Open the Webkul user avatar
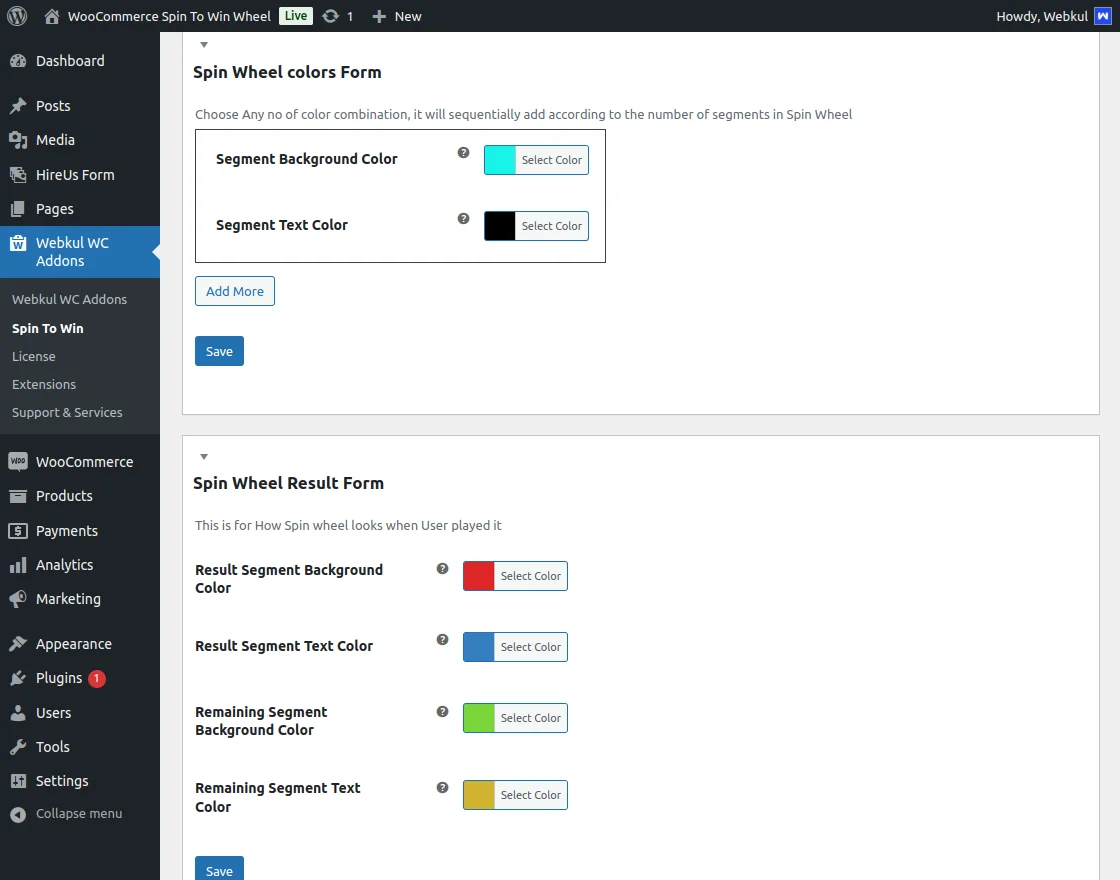The width and height of the screenshot is (1120, 880). (1103, 16)
